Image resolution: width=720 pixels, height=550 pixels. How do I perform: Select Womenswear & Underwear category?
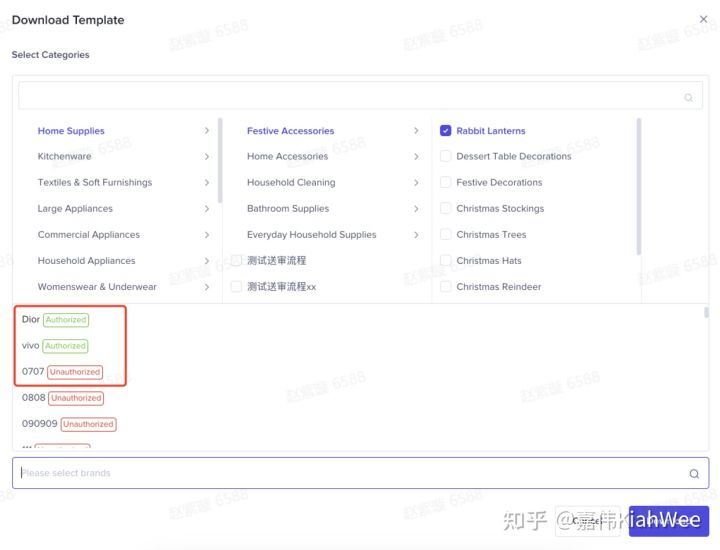tap(97, 286)
